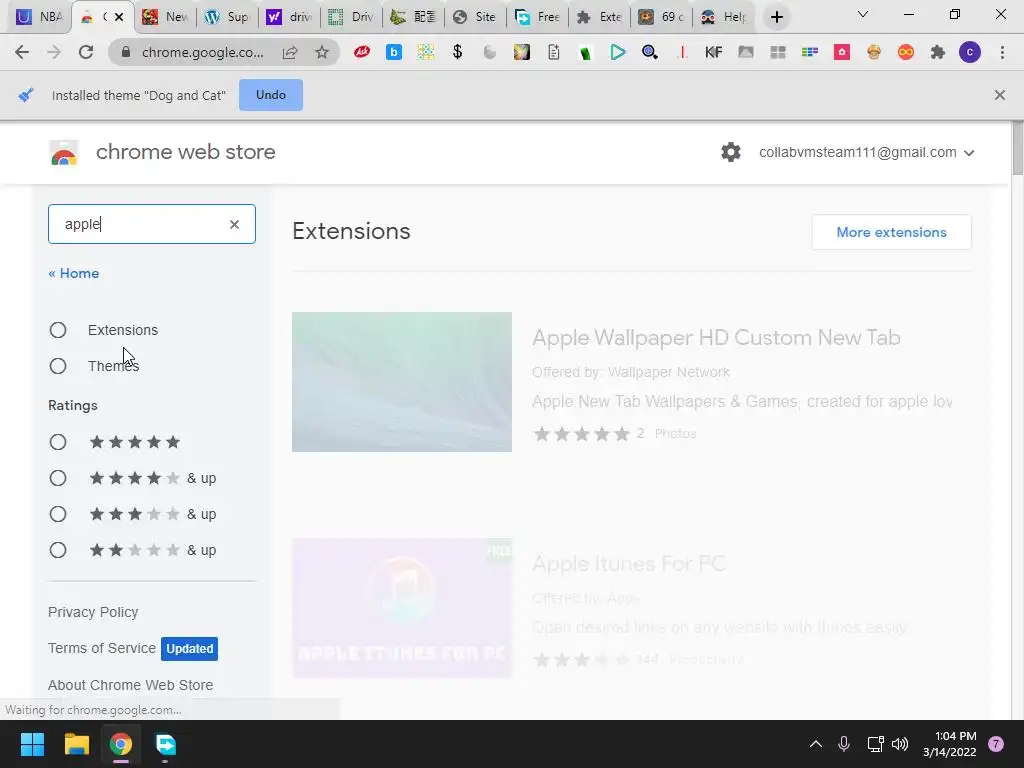
Task: Click the Ask extension icon in toolbar
Action: (x=361, y=52)
